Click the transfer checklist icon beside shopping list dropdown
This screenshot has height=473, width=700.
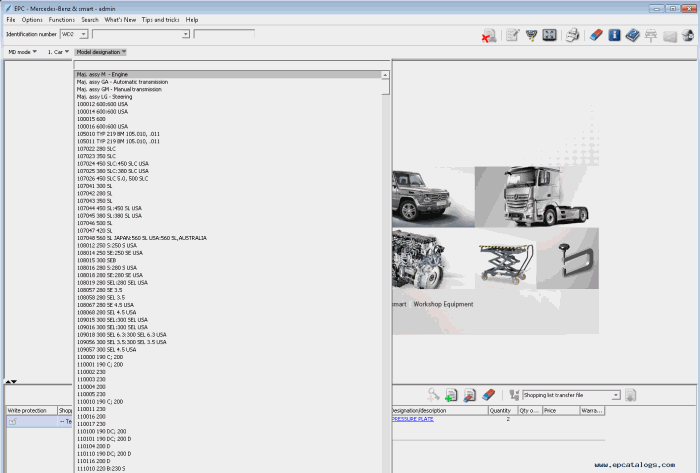(x=514, y=395)
